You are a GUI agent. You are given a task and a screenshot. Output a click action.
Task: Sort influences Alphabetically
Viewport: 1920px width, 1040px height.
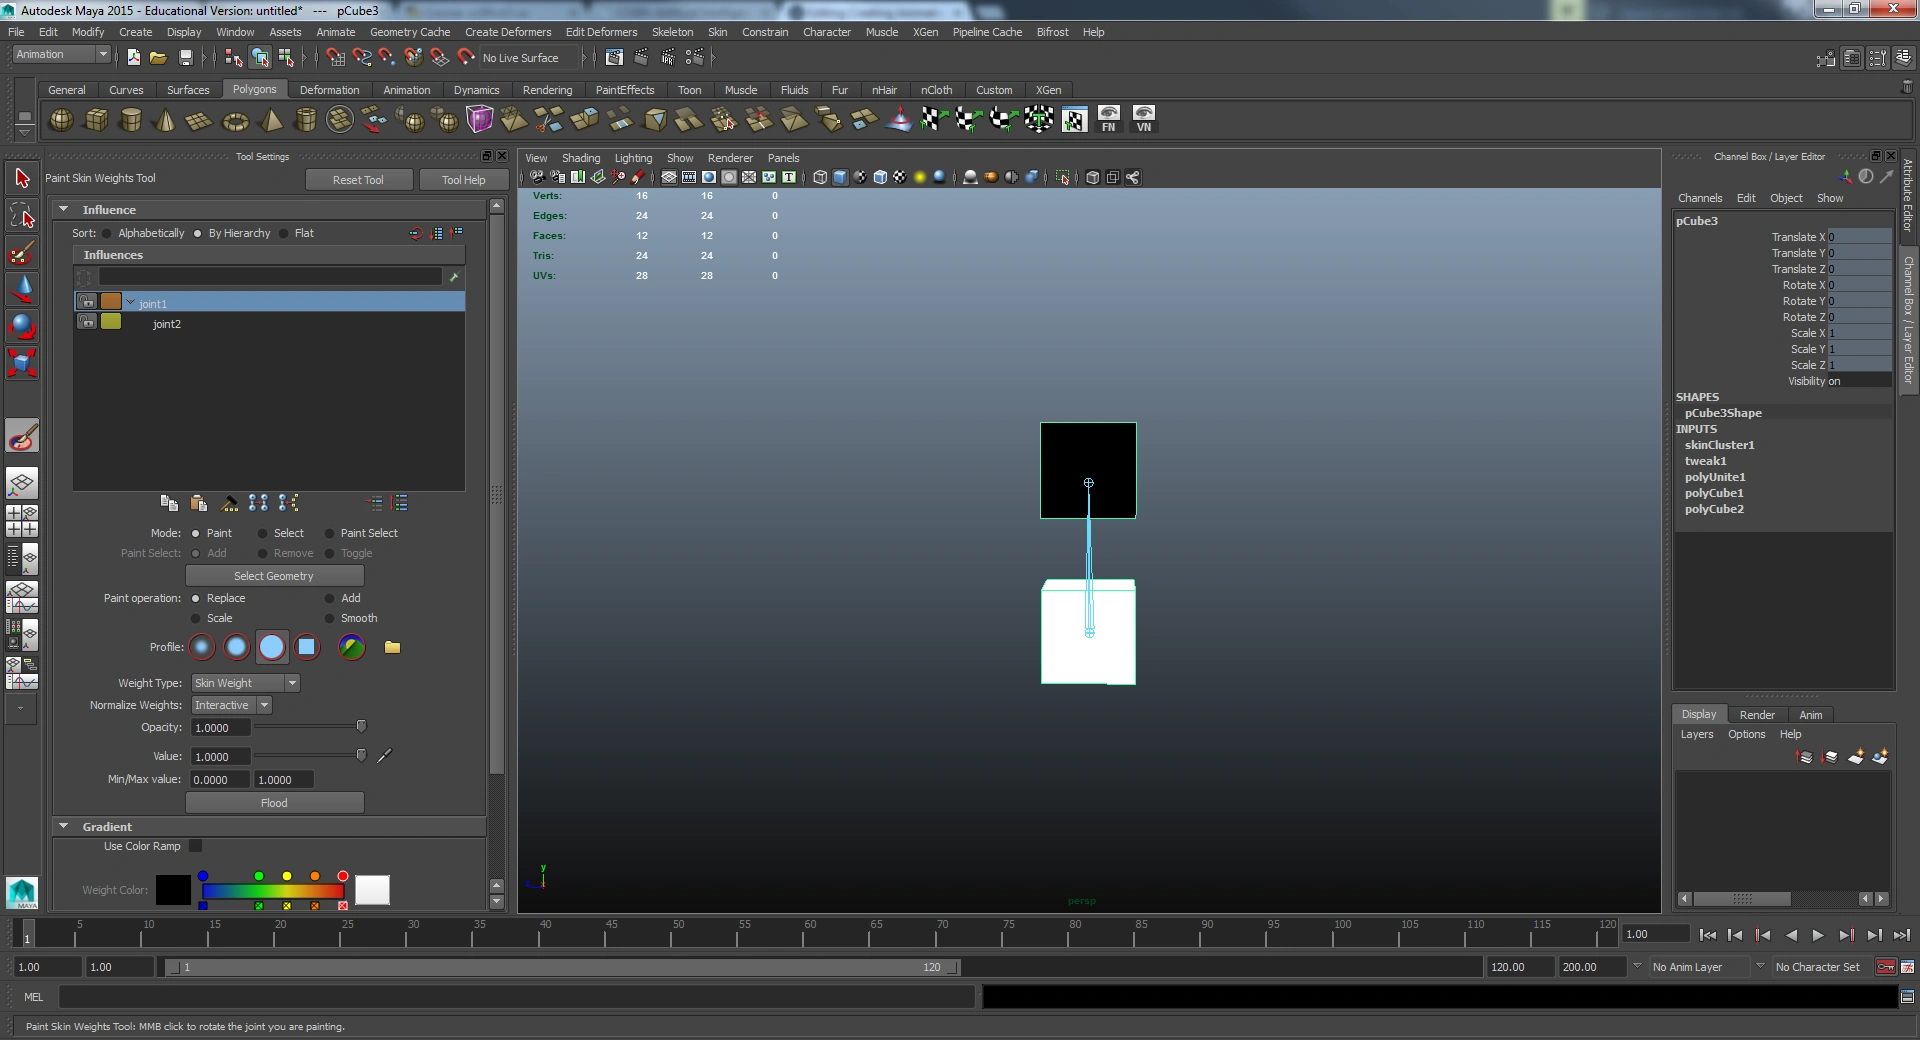107,233
